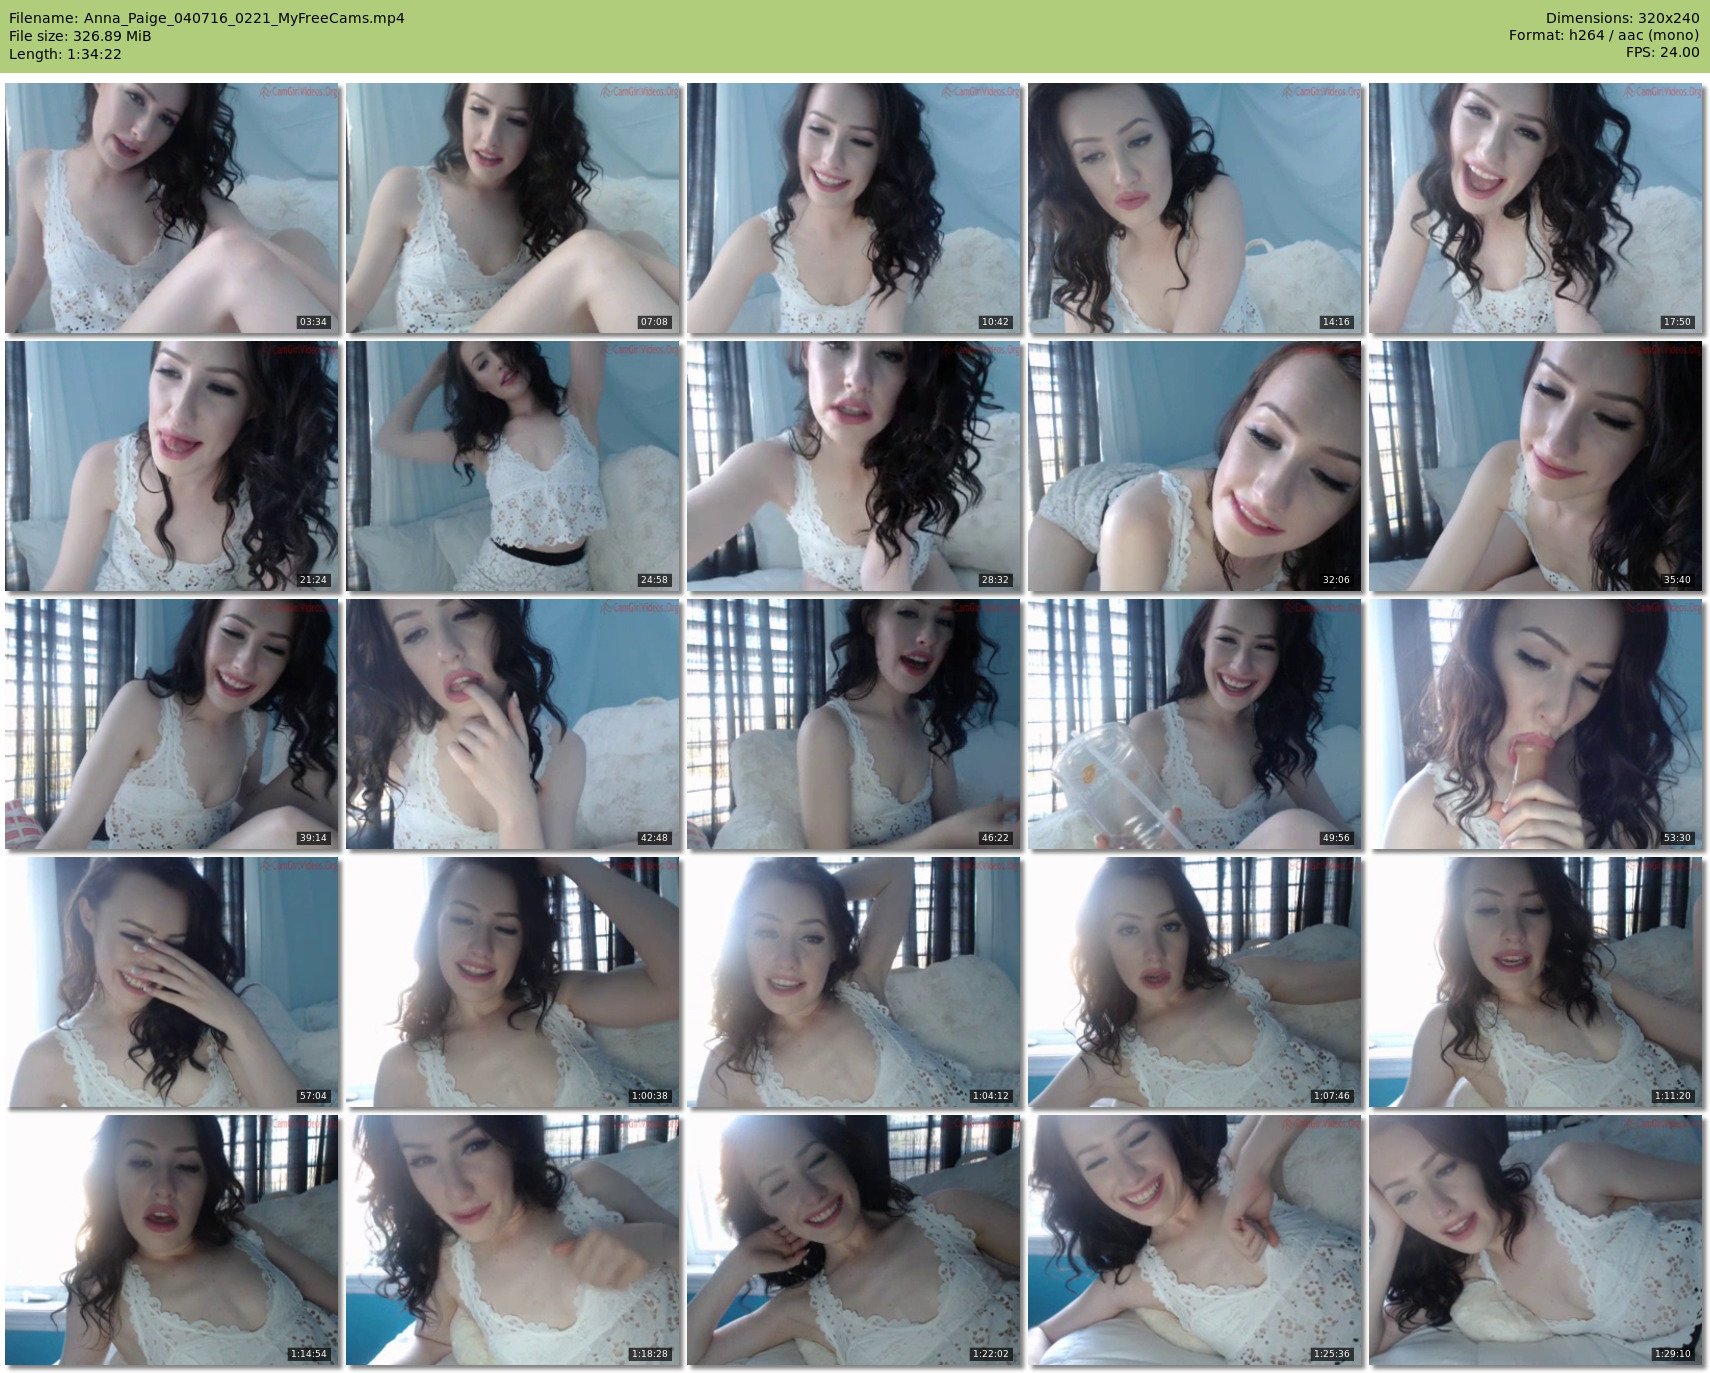Open the frame marked 57:04
Image resolution: width=1710 pixels, height=1373 pixels.
point(172,982)
